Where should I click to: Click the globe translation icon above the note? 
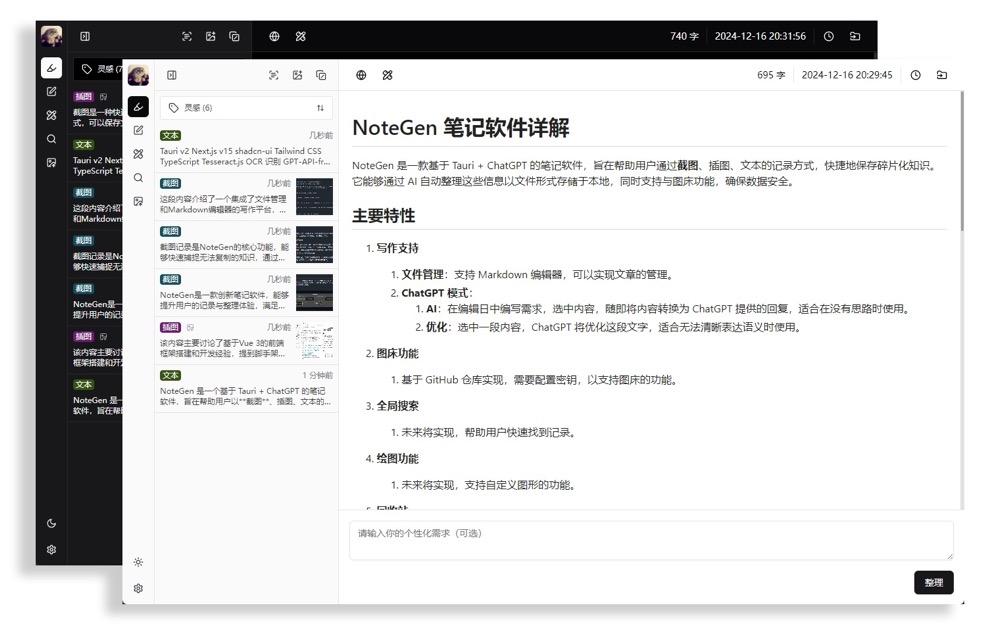(x=359, y=74)
